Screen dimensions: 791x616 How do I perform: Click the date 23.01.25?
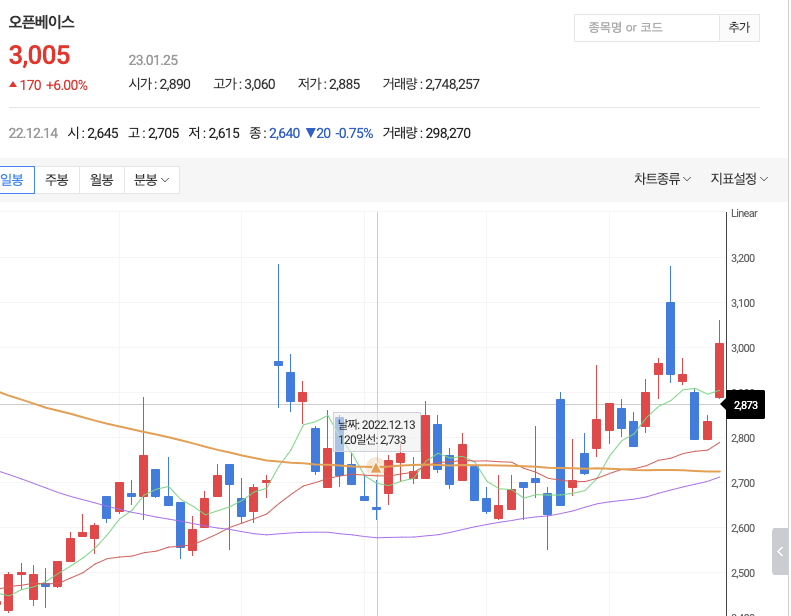coord(153,61)
